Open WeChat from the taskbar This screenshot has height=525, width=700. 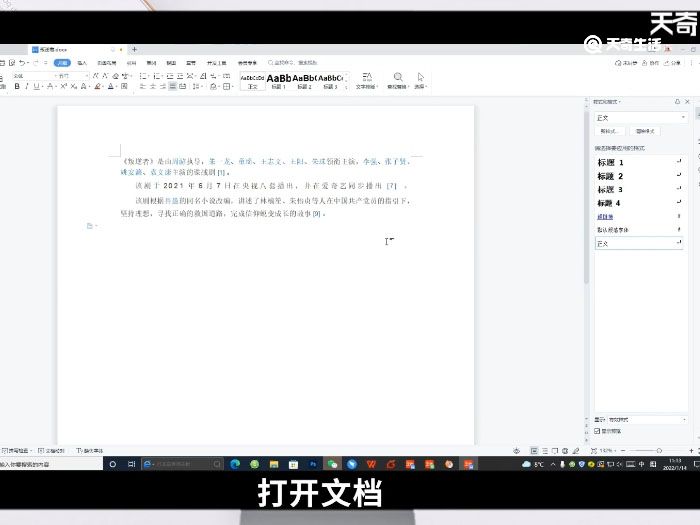[332, 464]
